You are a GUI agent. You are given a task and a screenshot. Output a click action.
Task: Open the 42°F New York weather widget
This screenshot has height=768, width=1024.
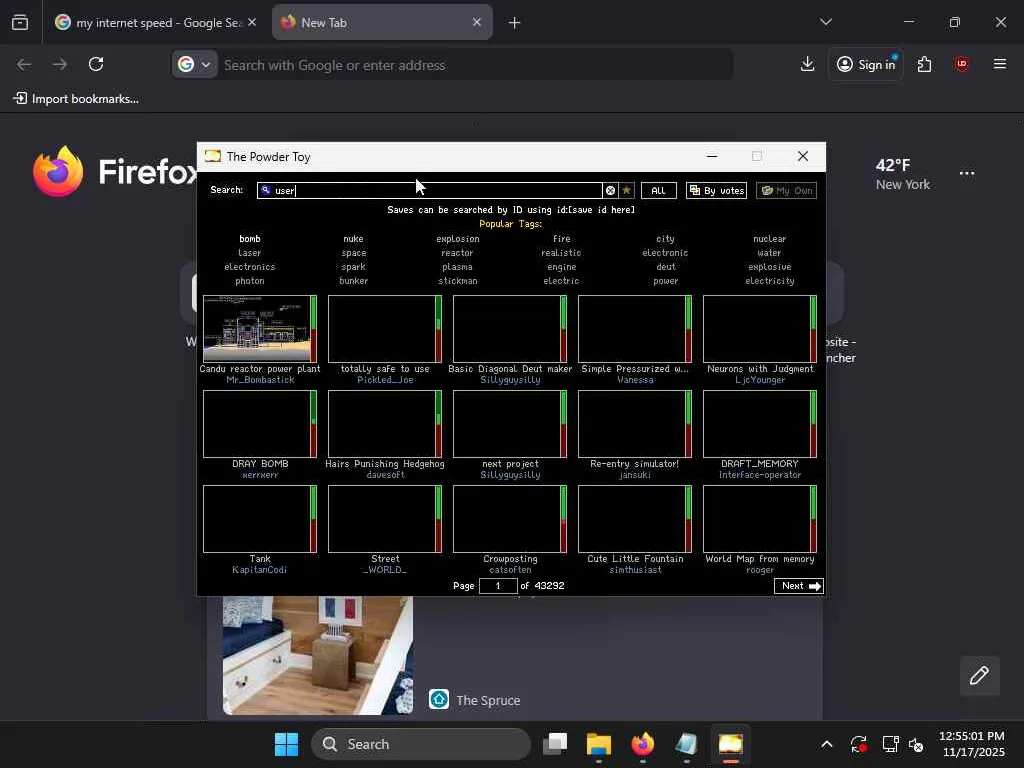point(903,174)
